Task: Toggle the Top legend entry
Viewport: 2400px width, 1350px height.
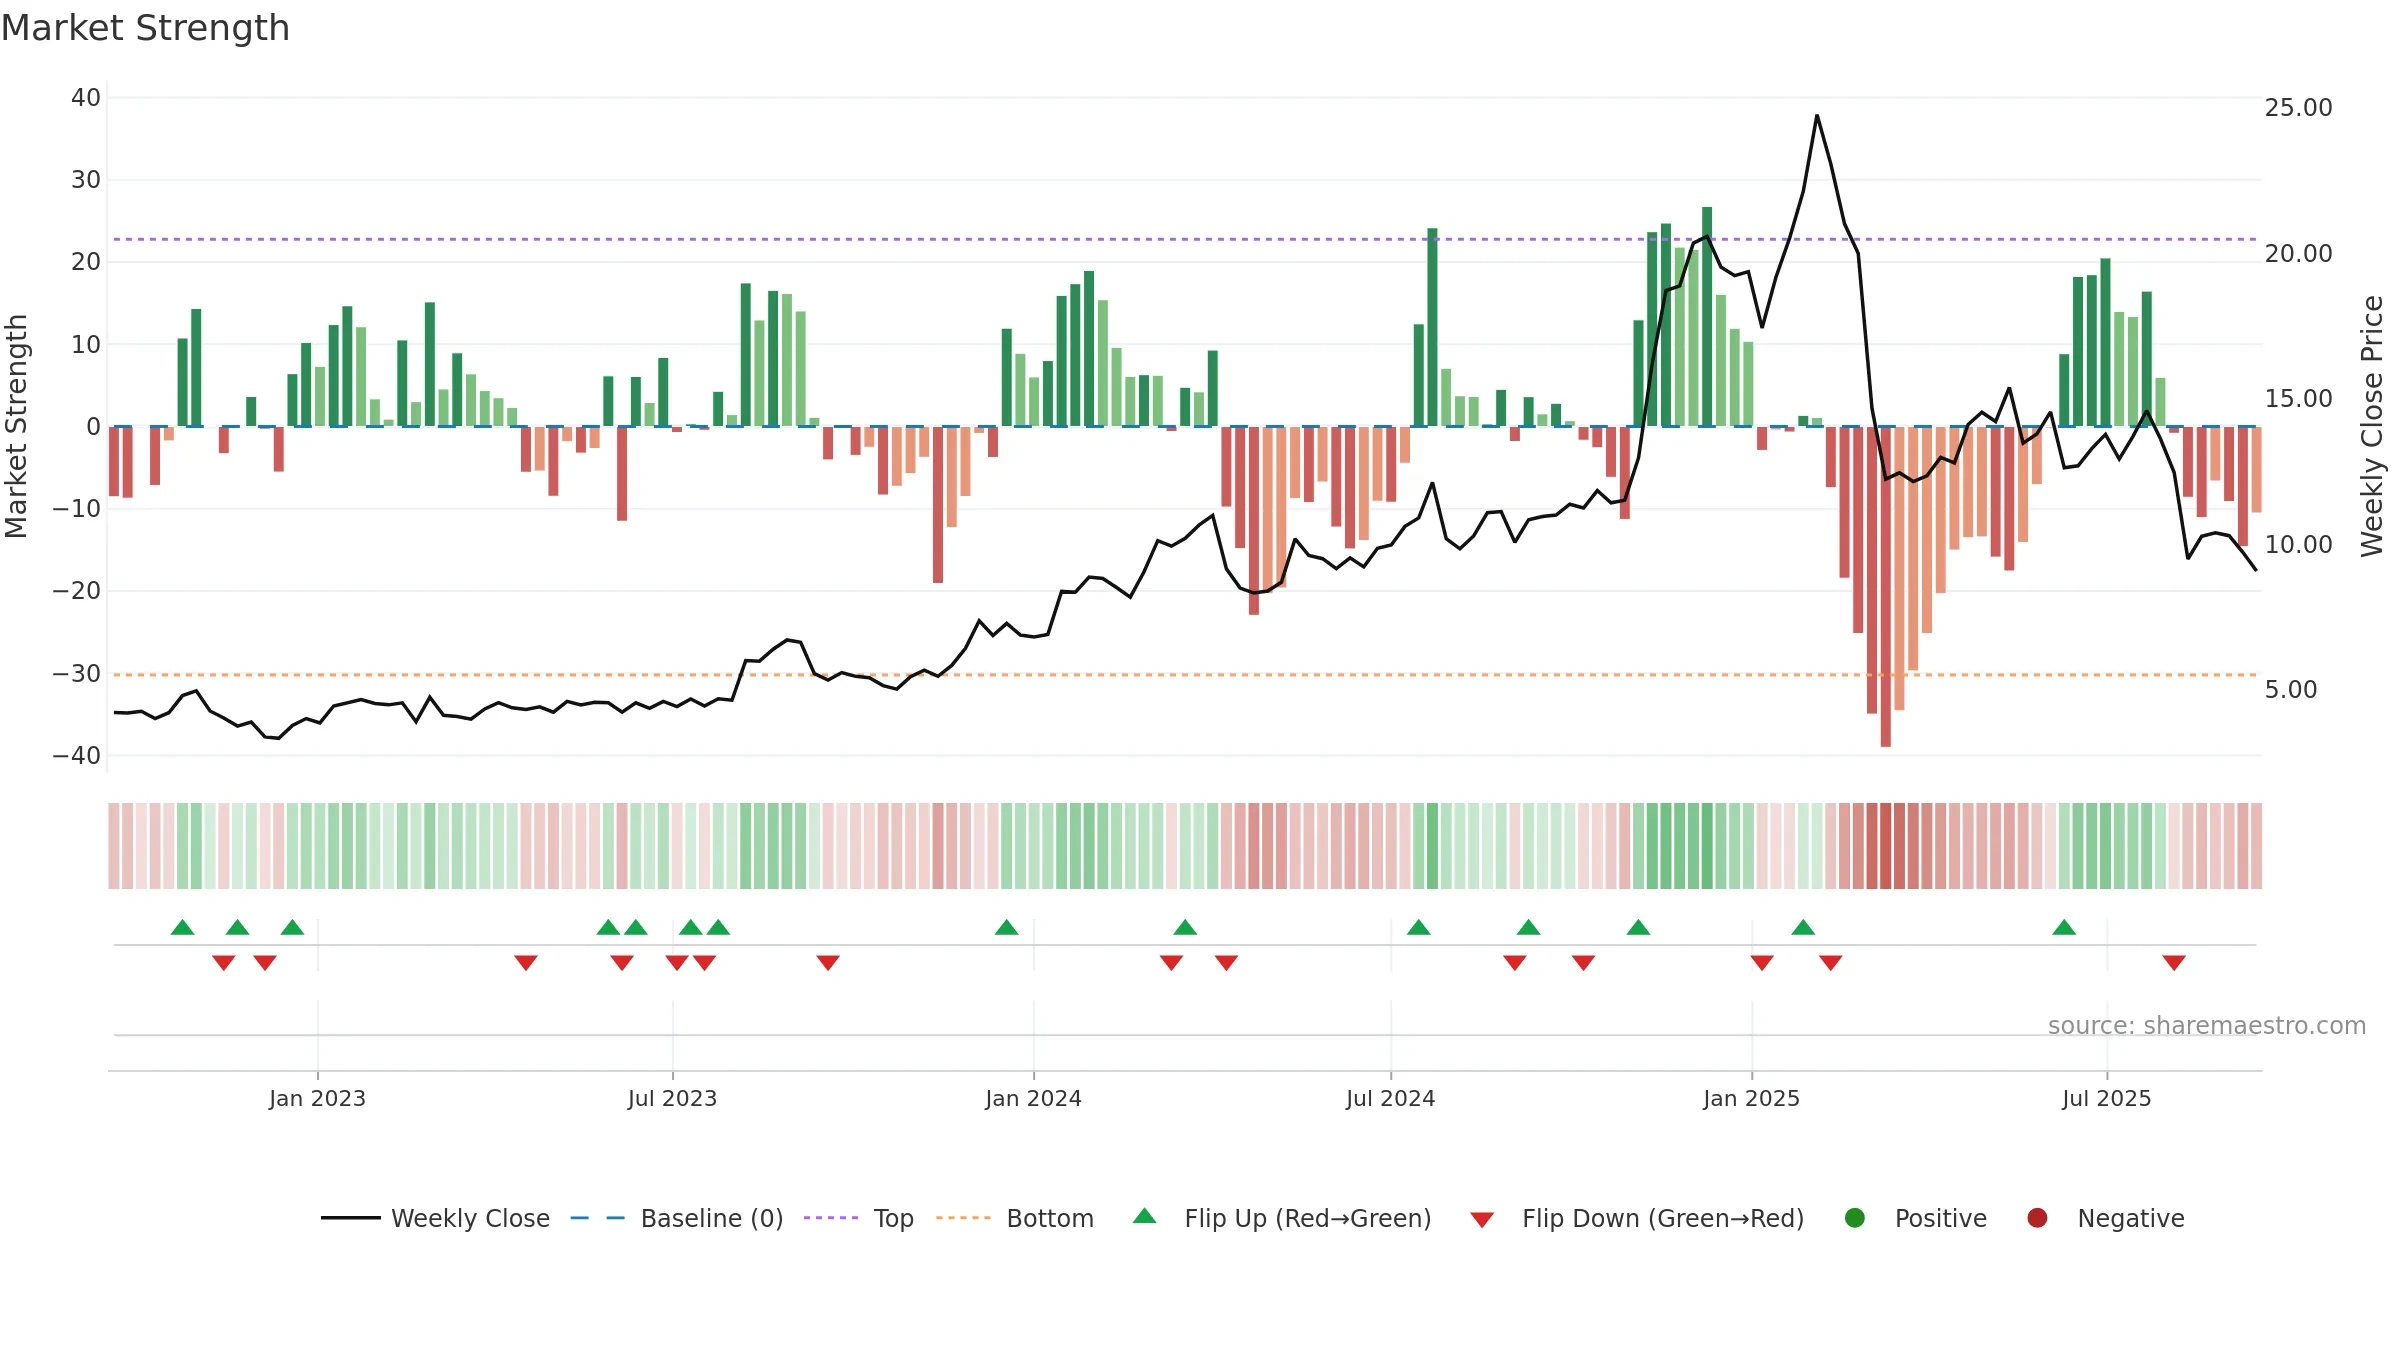Action: [859, 1218]
